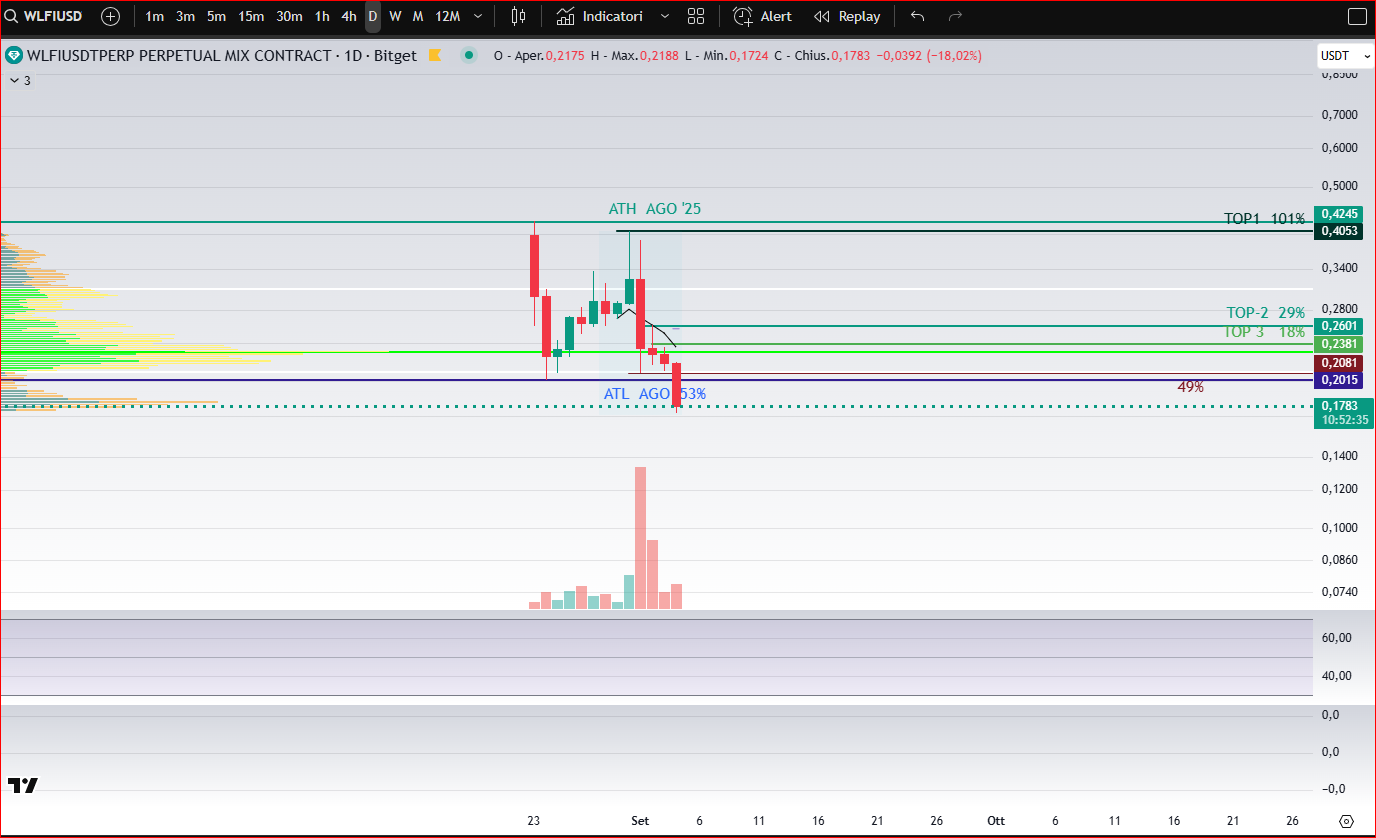Open the candlestick chart type selector
The width and height of the screenshot is (1376, 838).
tap(518, 16)
